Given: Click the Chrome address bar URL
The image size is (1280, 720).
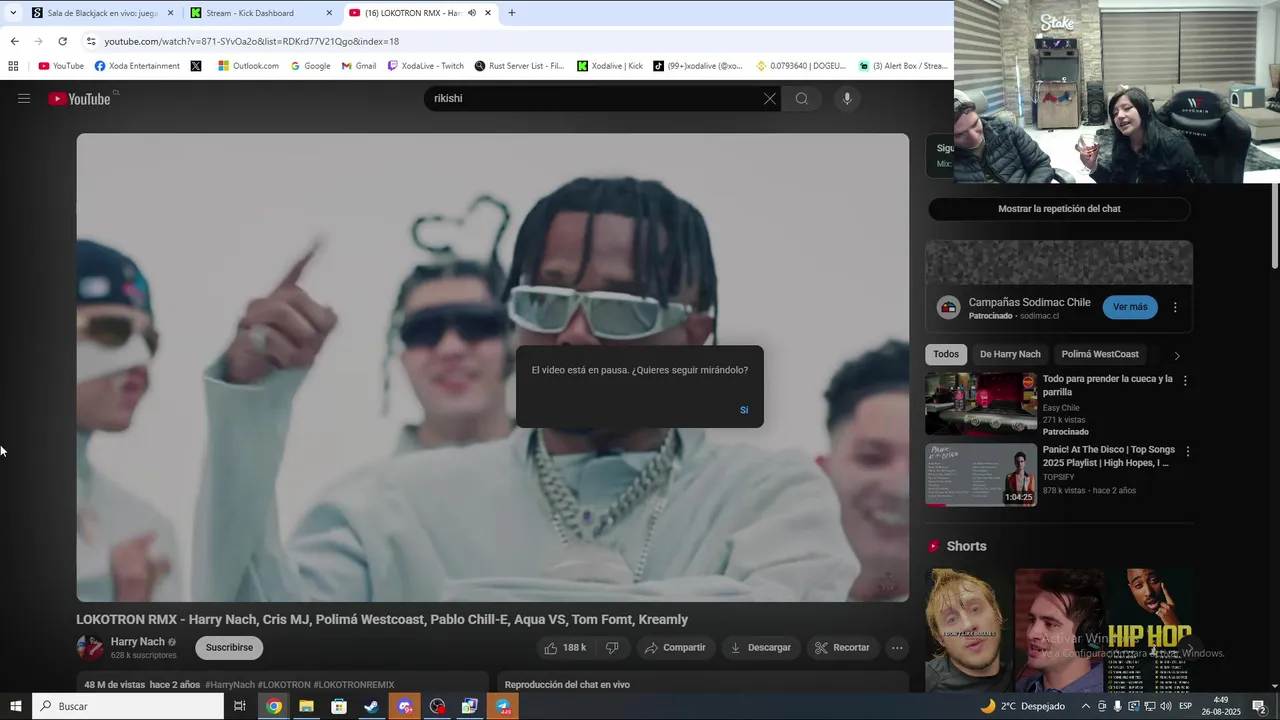Looking at the screenshot, I should pyautogui.click(x=252, y=41).
